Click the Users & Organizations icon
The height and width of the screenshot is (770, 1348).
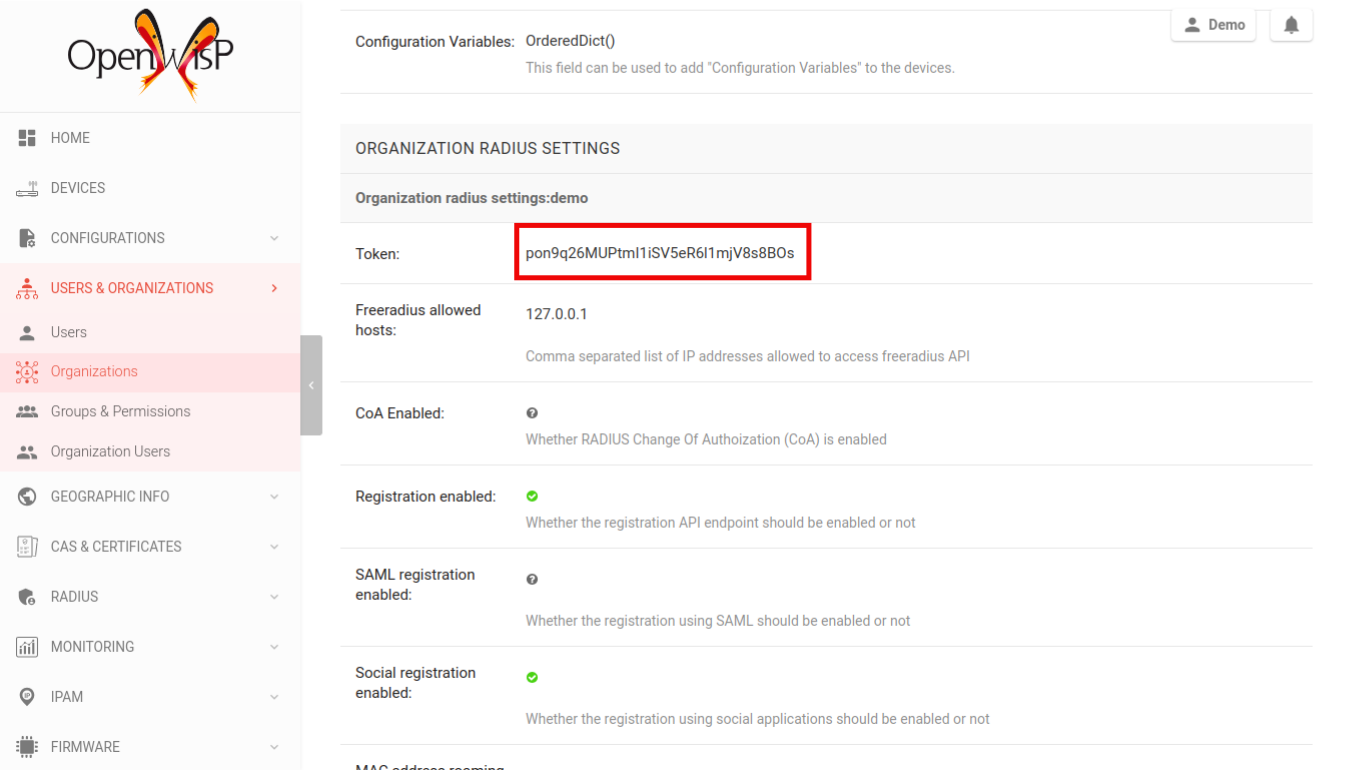click(x=27, y=287)
